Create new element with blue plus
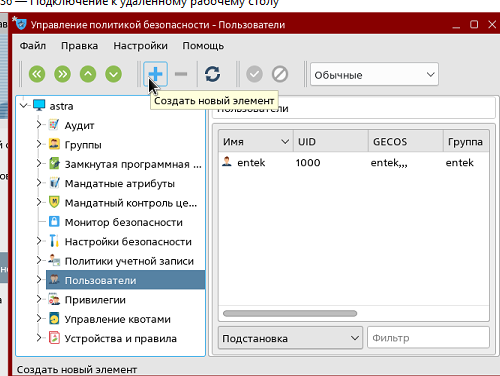The height and width of the screenshot is (376, 500). pyautogui.click(x=155, y=74)
